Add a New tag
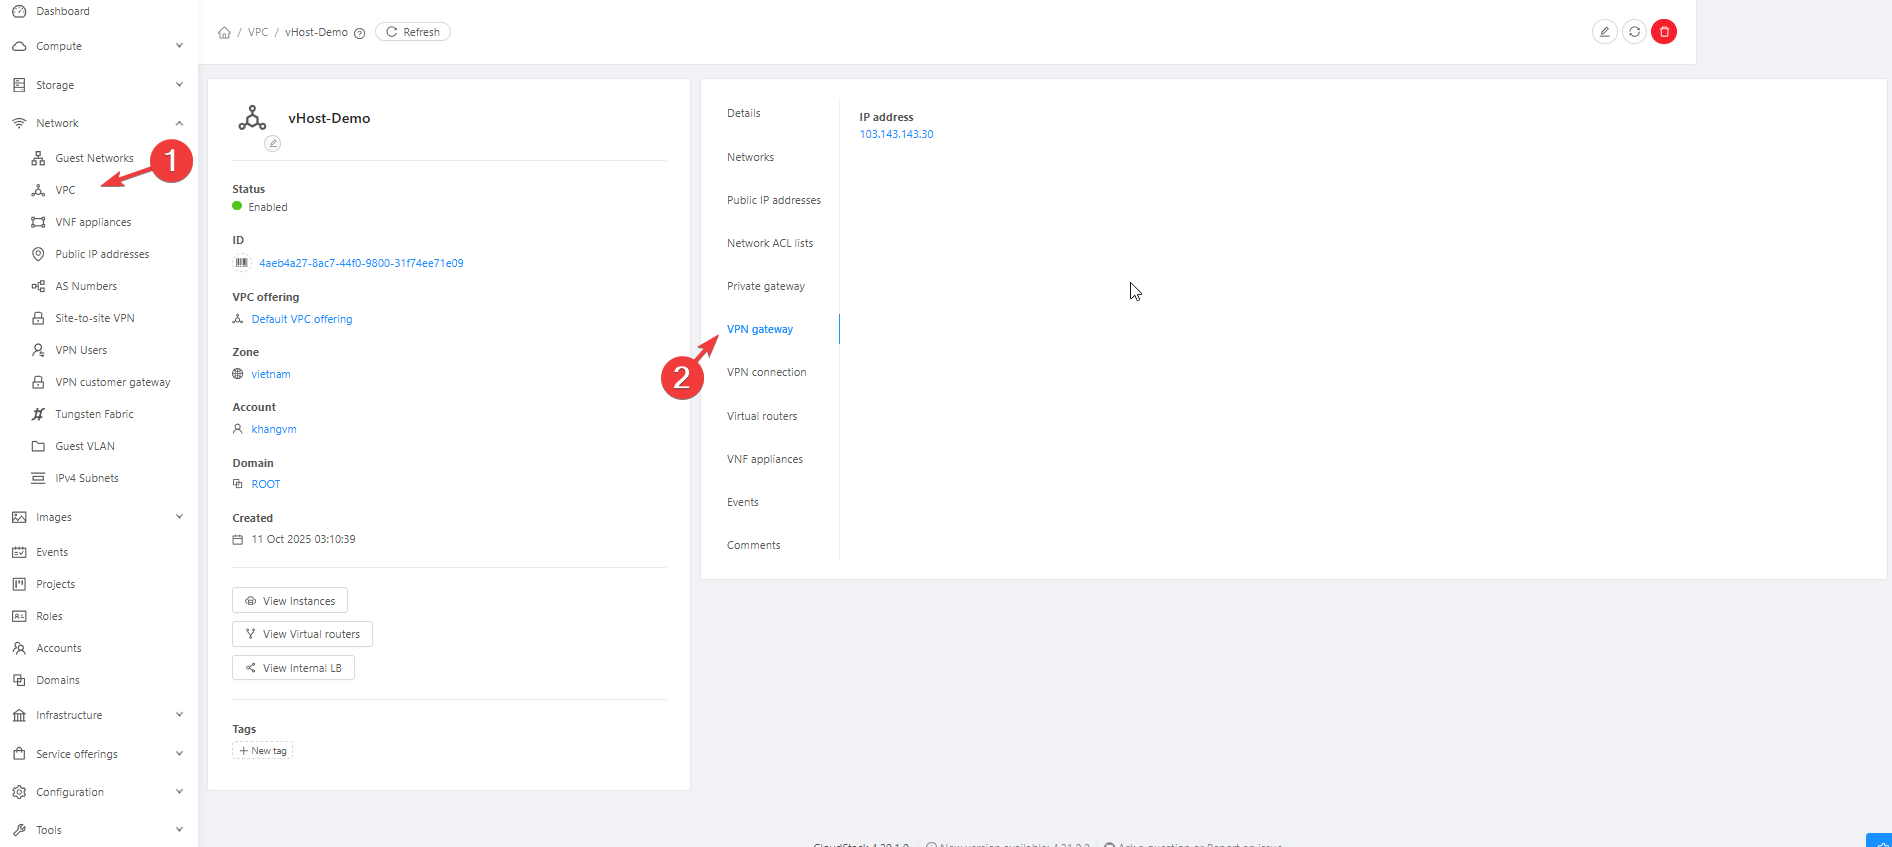1892x847 pixels. click(x=263, y=751)
